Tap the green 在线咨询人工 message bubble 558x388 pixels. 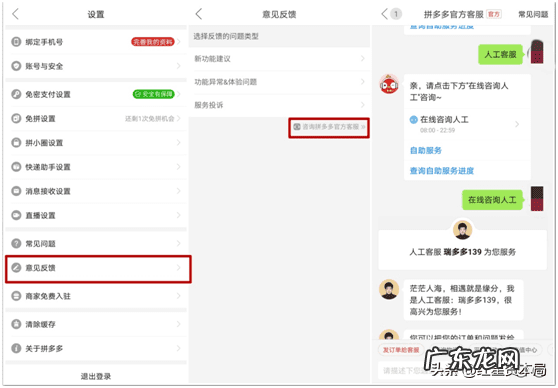click(492, 200)
